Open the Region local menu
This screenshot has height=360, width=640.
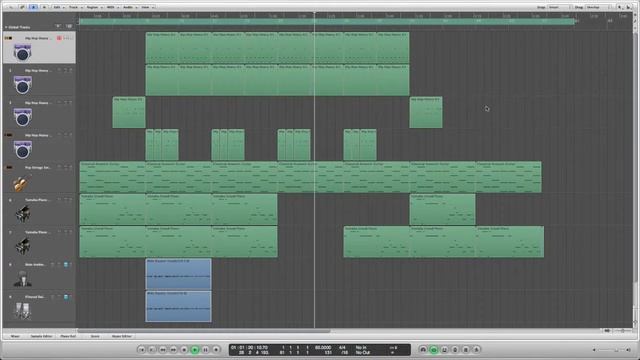94,7
